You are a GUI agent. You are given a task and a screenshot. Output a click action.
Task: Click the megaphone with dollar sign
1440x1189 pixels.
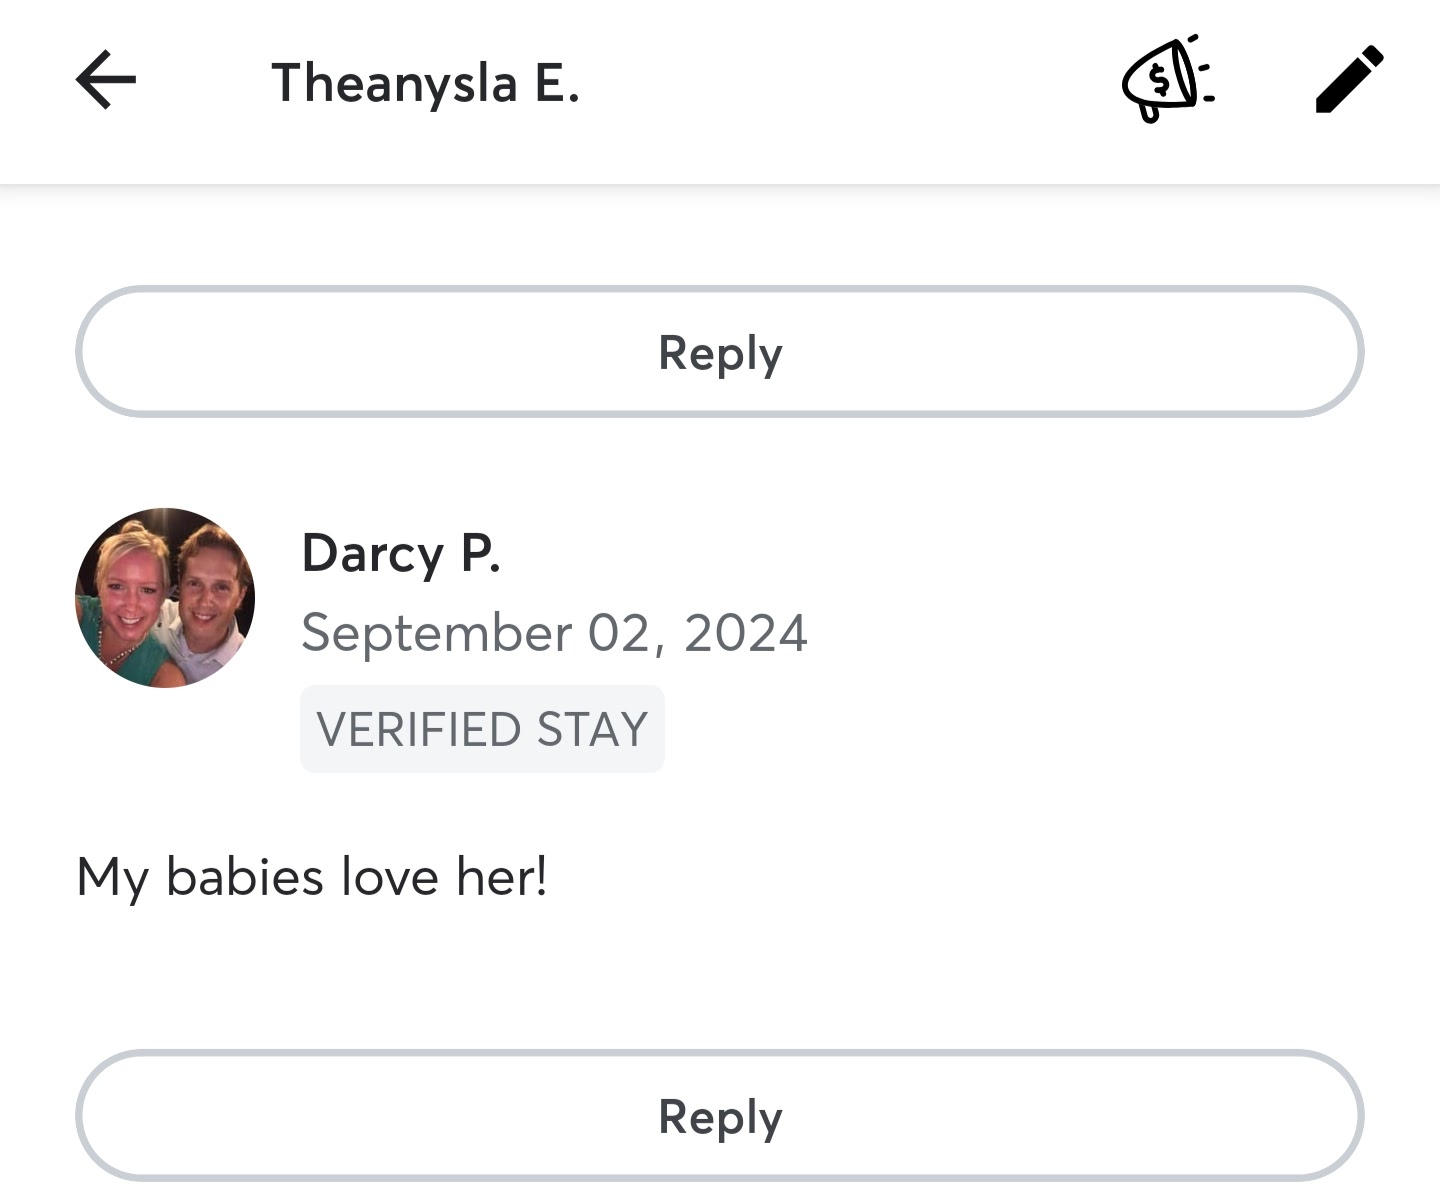[x=1166, y=80]
